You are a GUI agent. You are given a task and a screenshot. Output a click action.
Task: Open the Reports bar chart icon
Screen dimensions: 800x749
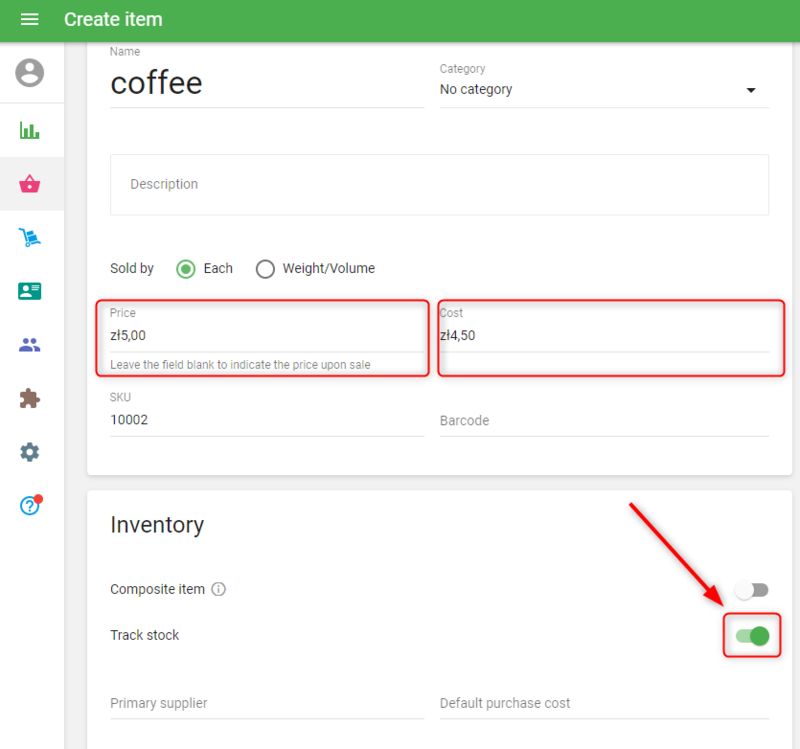[30, 131]
